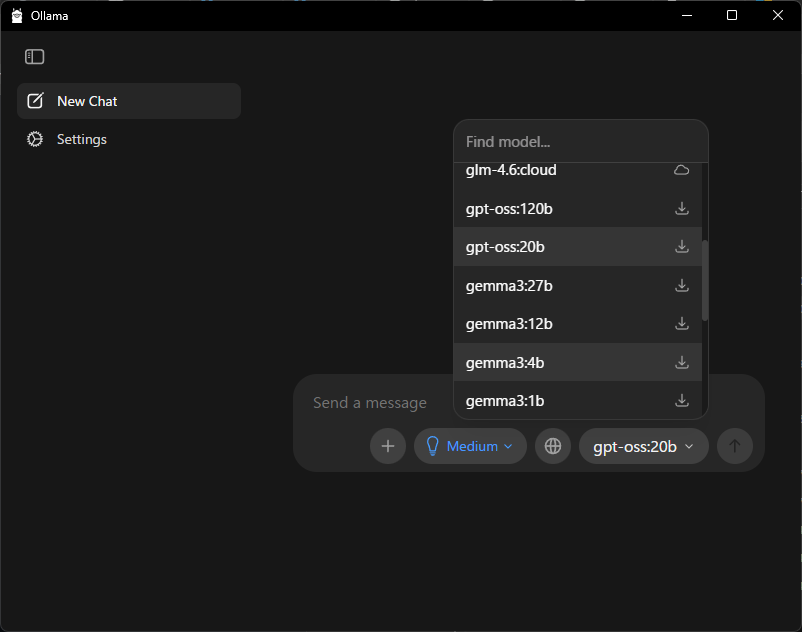This screenshot has height=632, width=802.
Task: Click the model list scrollbar thumb
Action: pos(705,280)
